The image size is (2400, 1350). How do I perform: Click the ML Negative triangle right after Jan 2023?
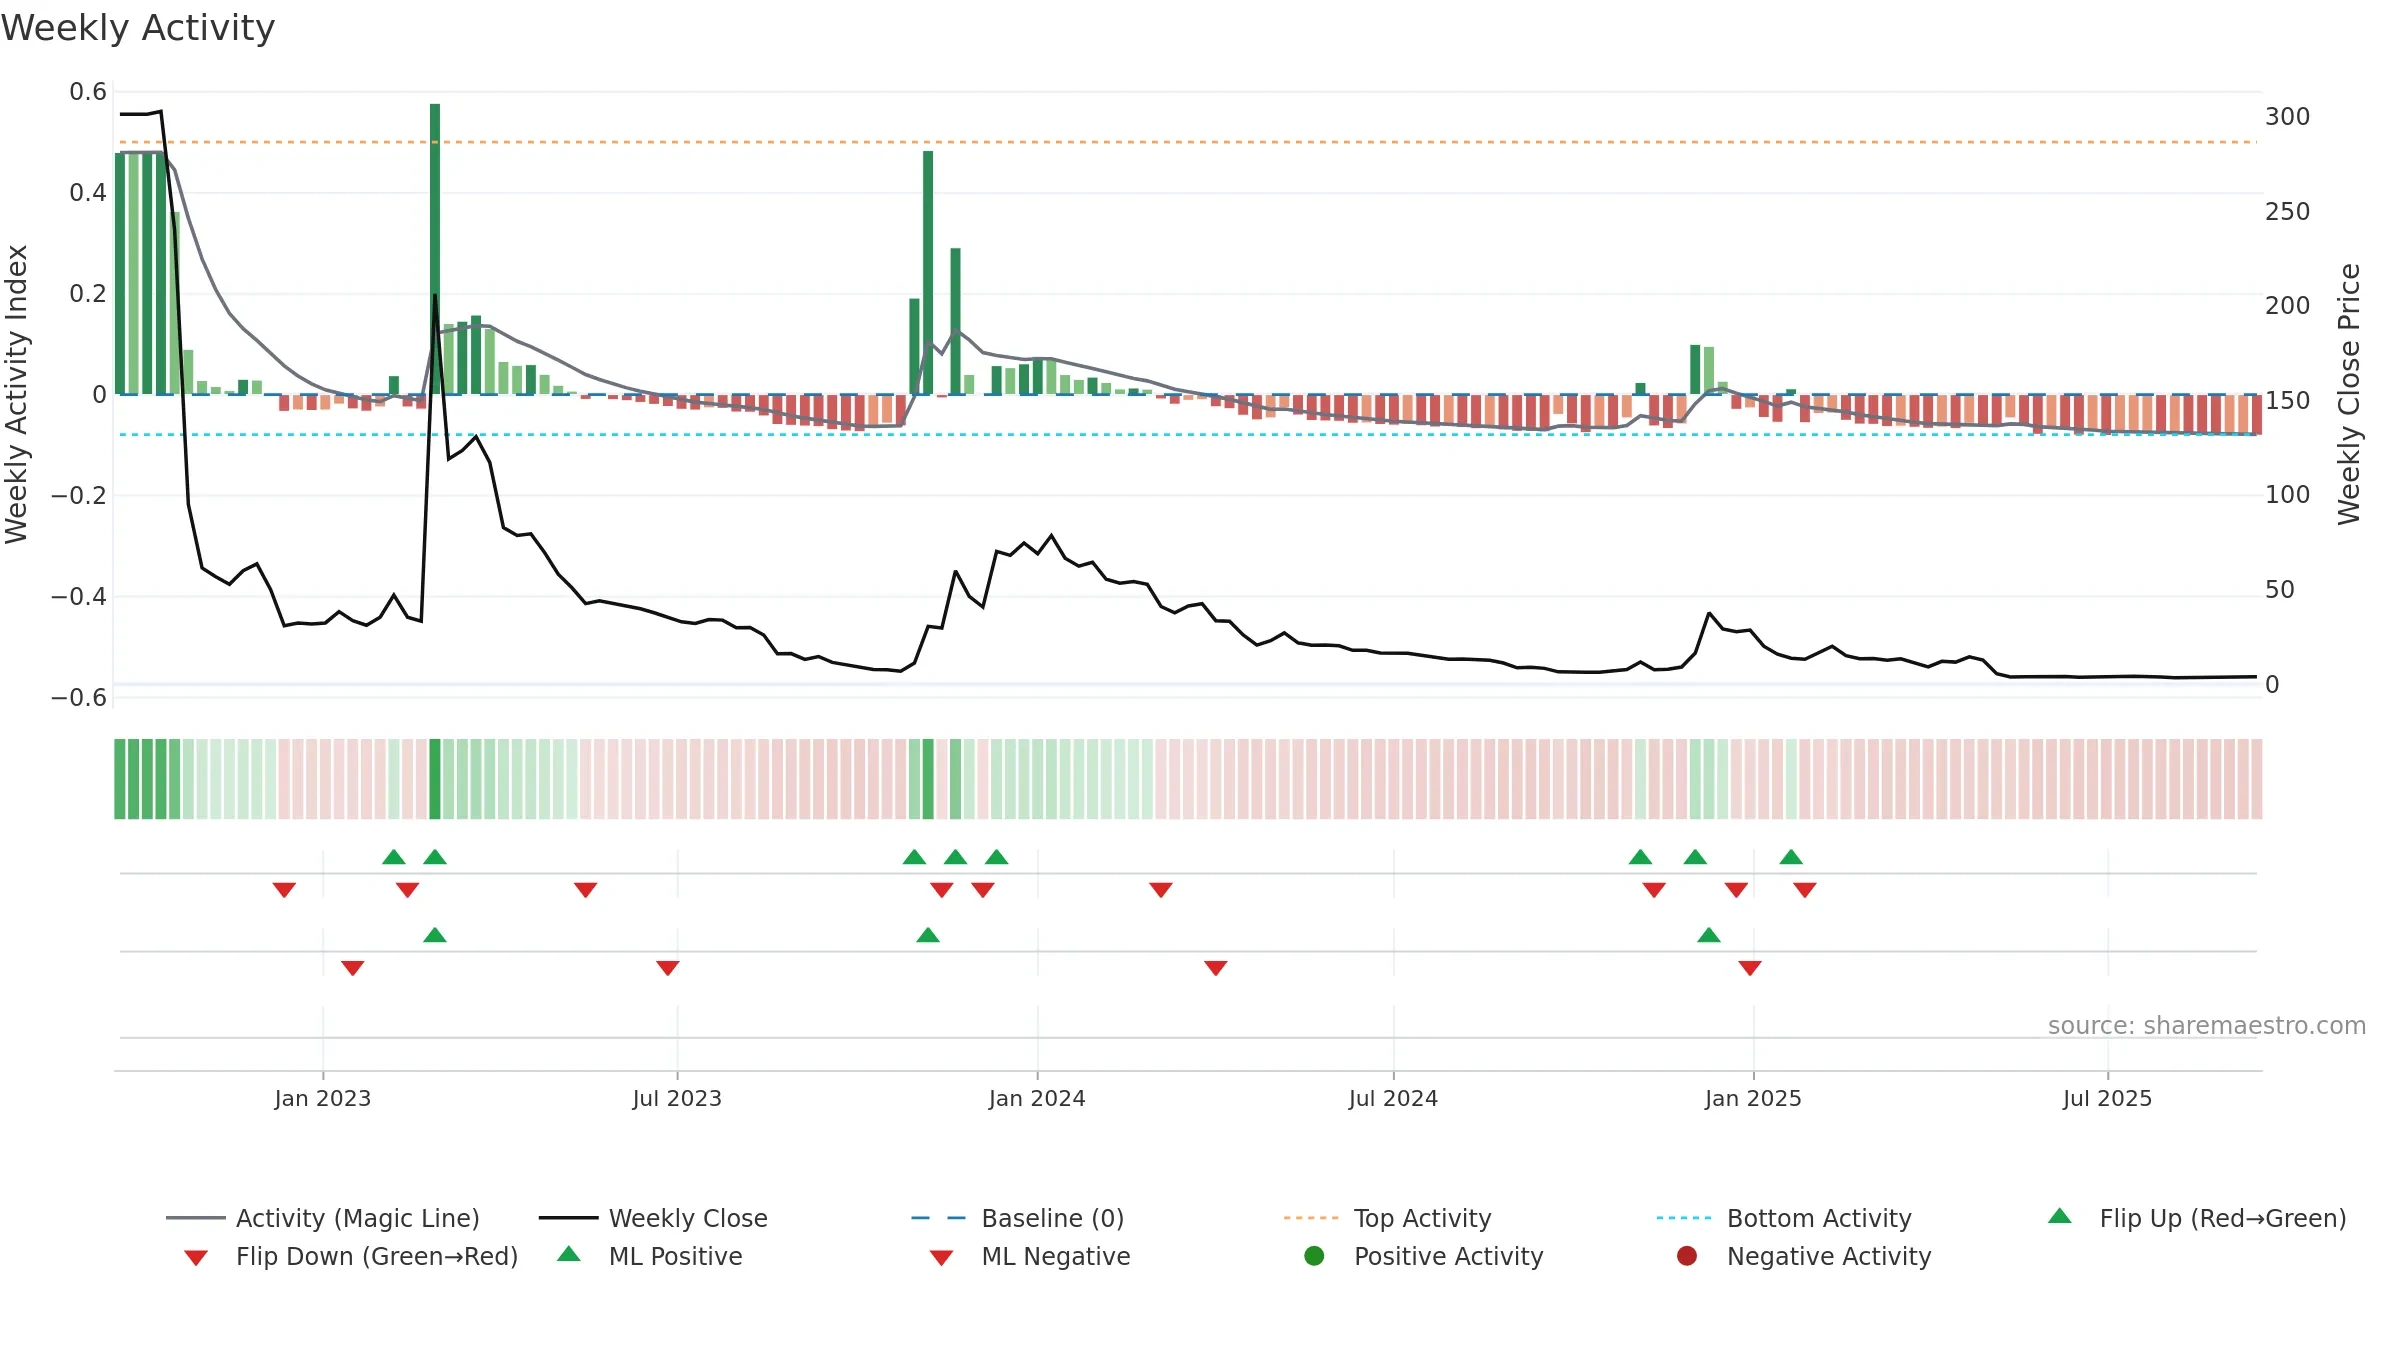353,968
